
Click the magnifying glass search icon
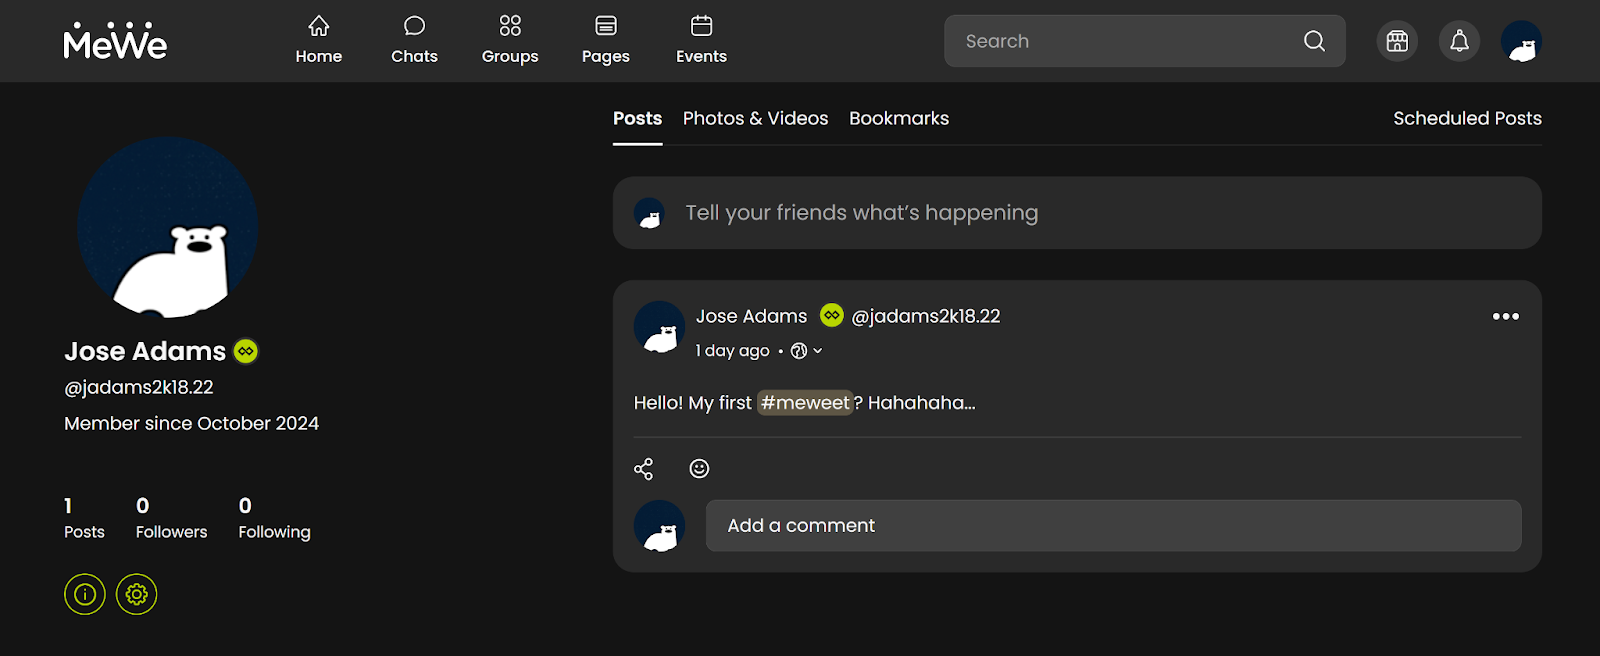coord(1314,41)
